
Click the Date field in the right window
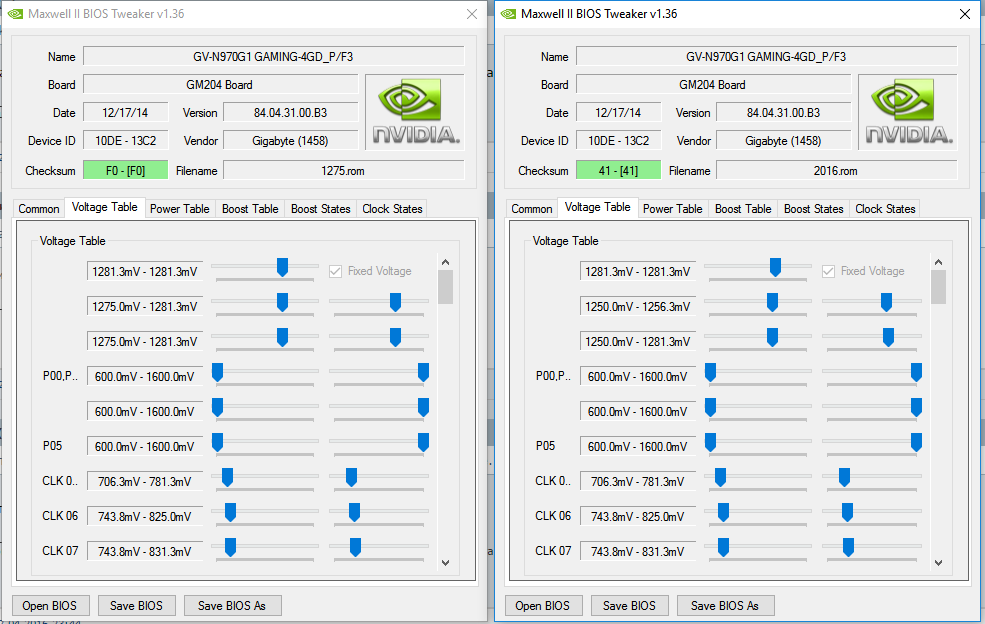[619, 113]
